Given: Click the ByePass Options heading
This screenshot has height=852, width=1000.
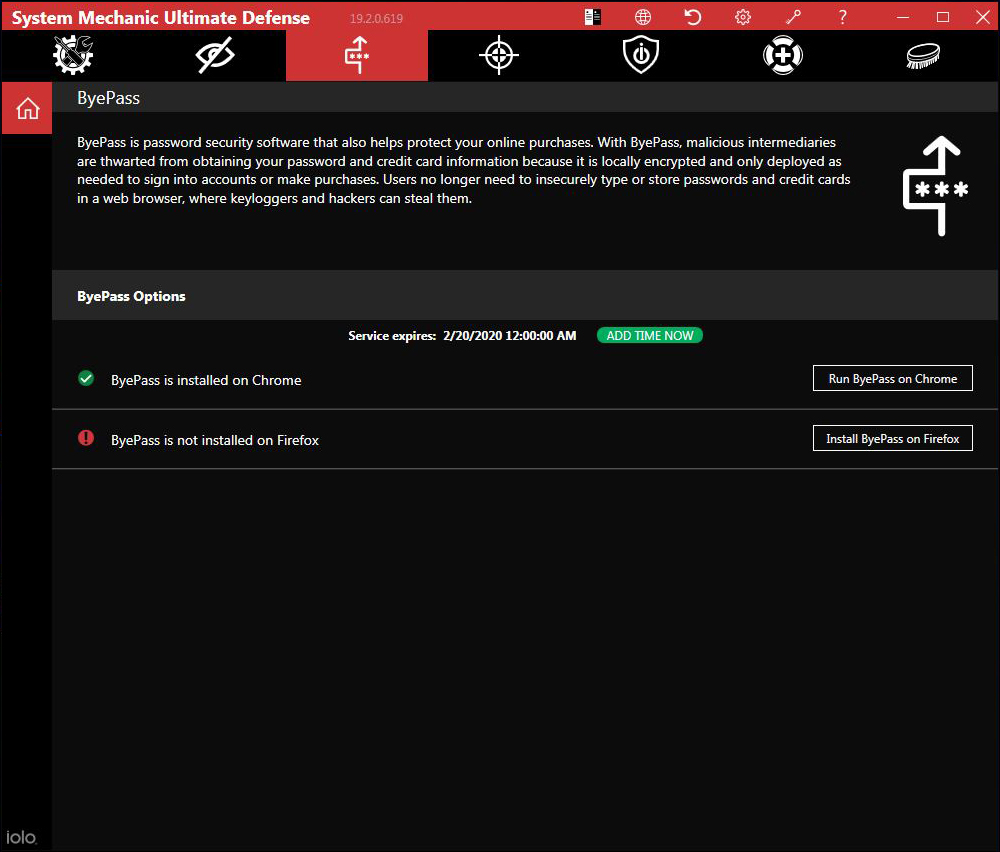Looking at the screenshot, I should [131, 296].
